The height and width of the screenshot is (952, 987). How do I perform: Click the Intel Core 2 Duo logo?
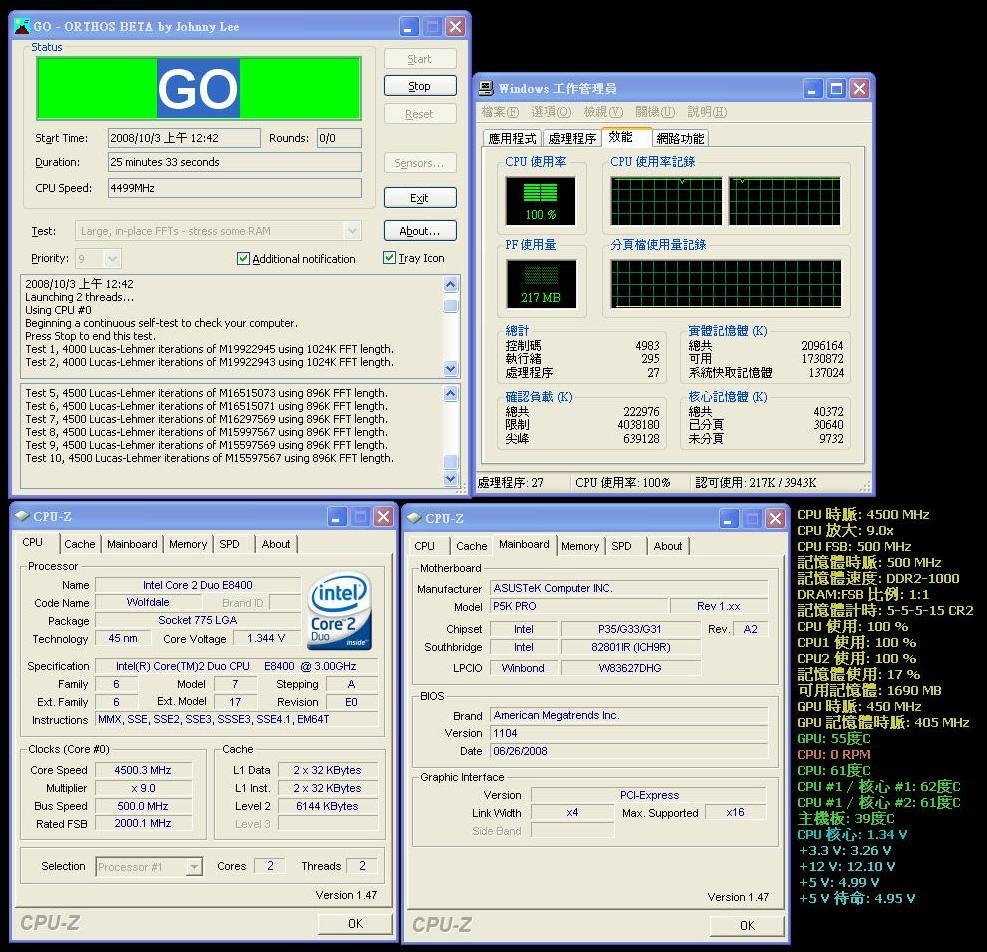pos(341,611)
